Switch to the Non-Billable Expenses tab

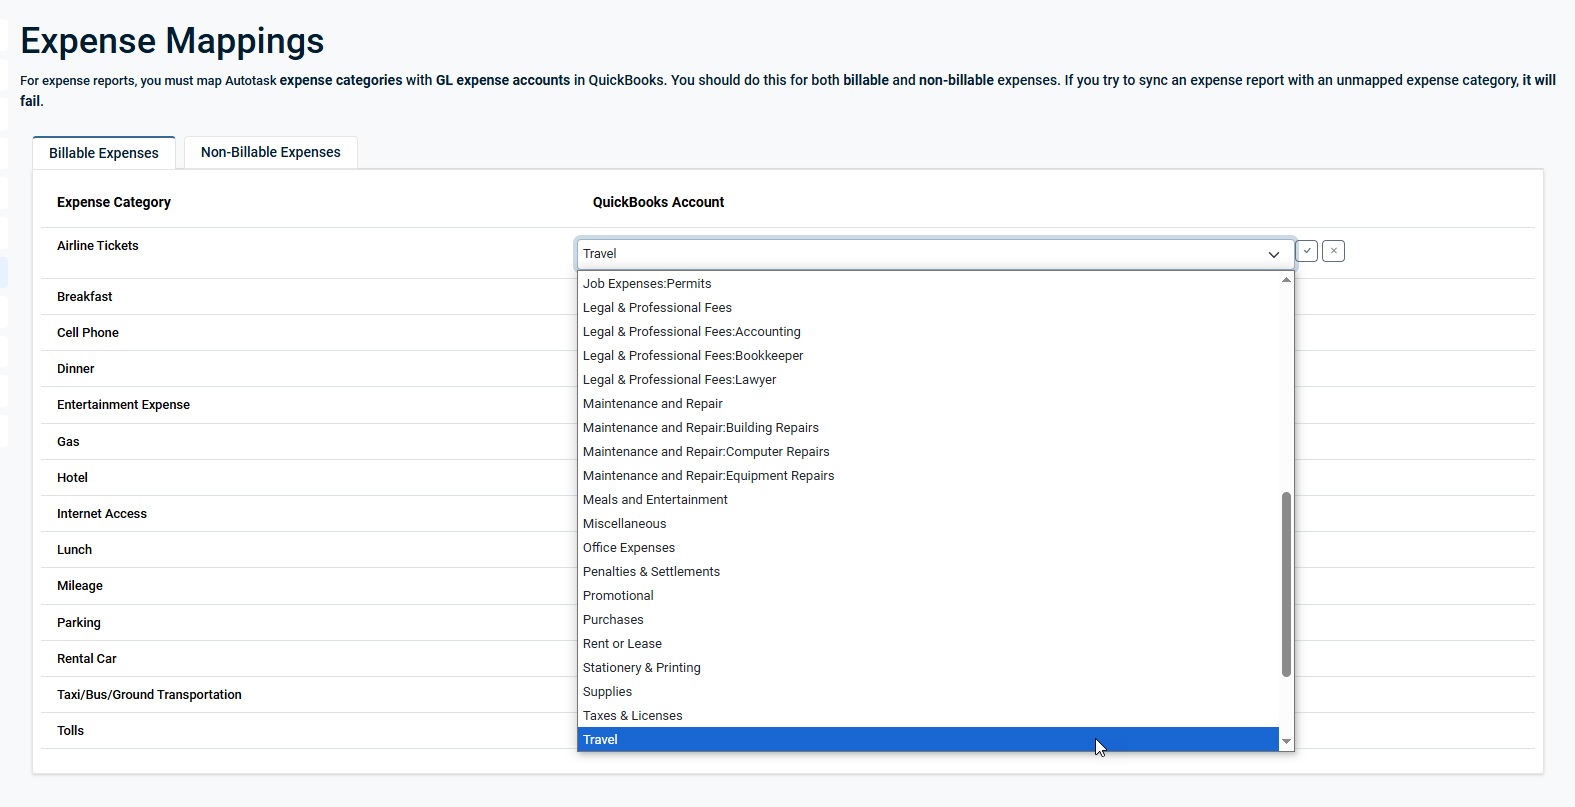(270, 152)
